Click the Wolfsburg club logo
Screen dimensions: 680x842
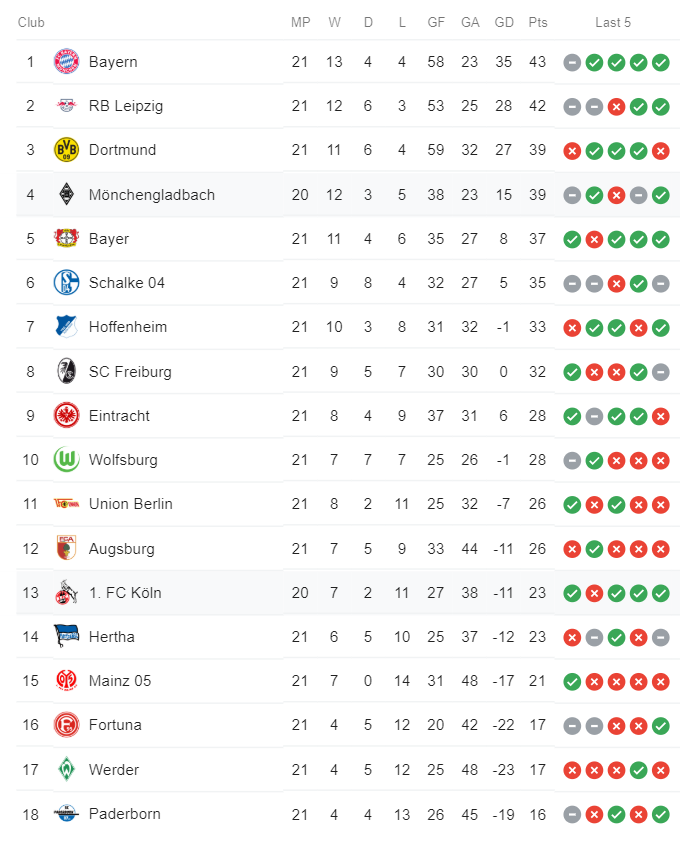tap(67, 460)
